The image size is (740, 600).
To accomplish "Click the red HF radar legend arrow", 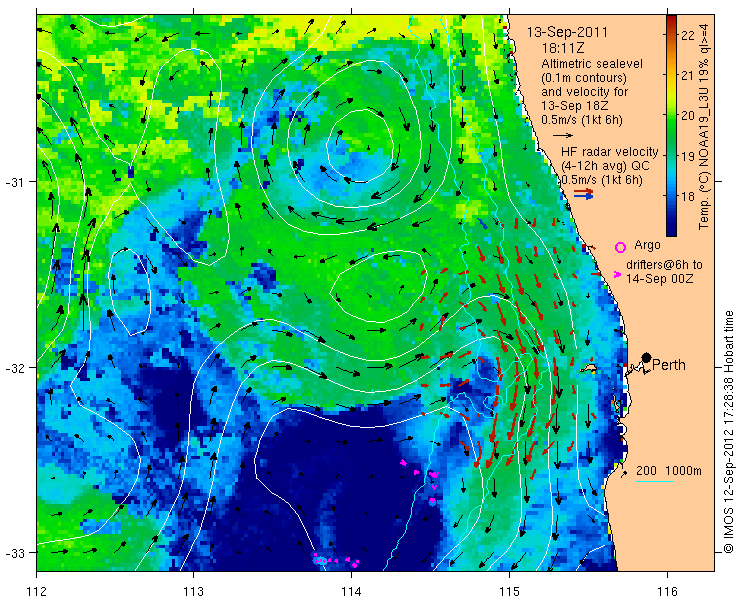I will 584,191.
